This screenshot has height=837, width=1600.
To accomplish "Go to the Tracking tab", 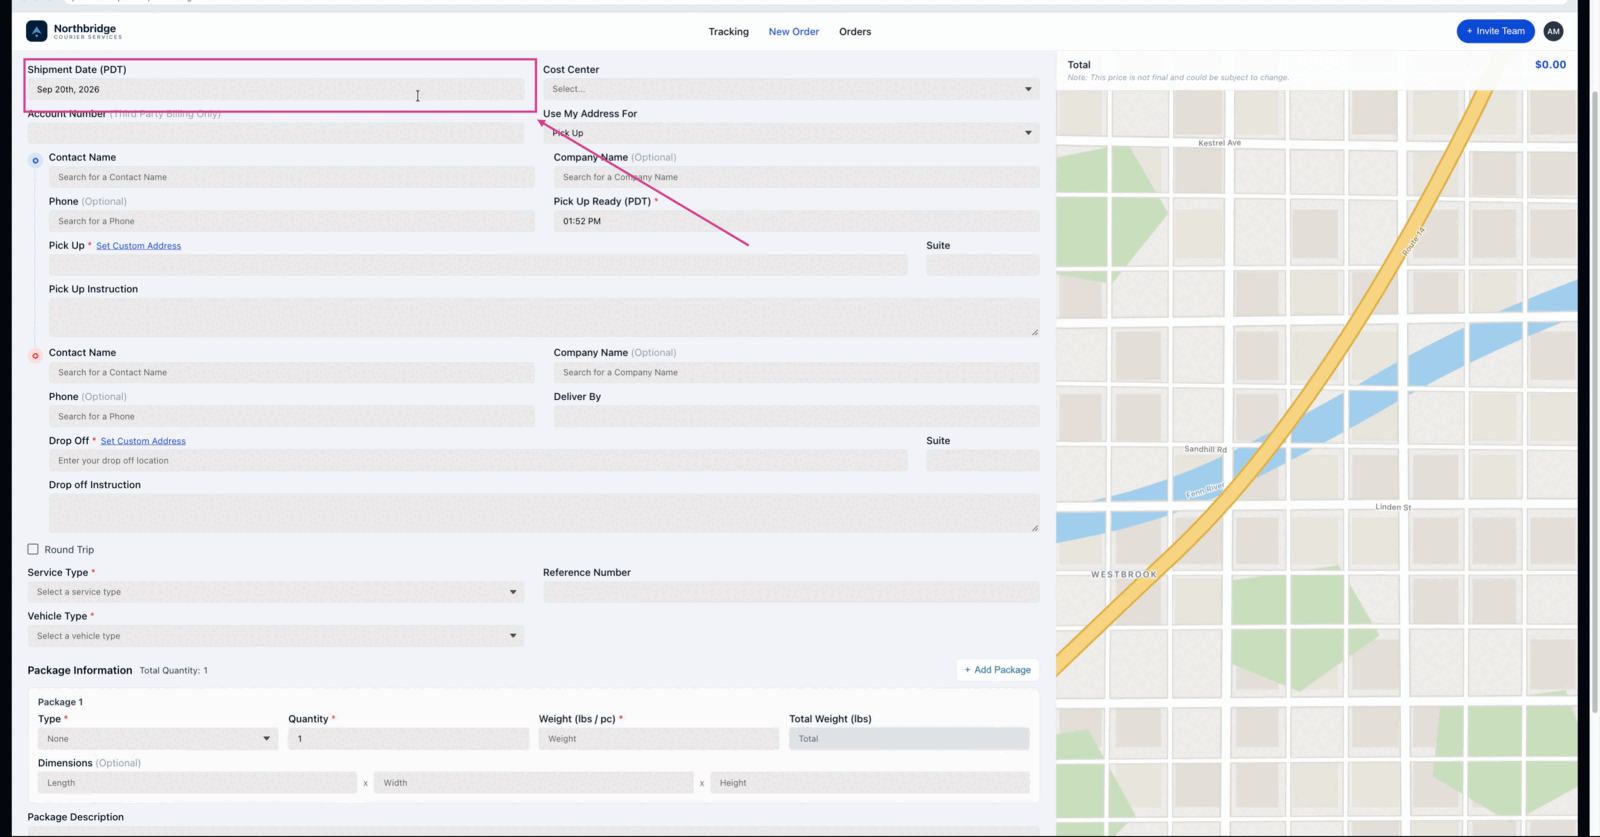I will [728, 32].
